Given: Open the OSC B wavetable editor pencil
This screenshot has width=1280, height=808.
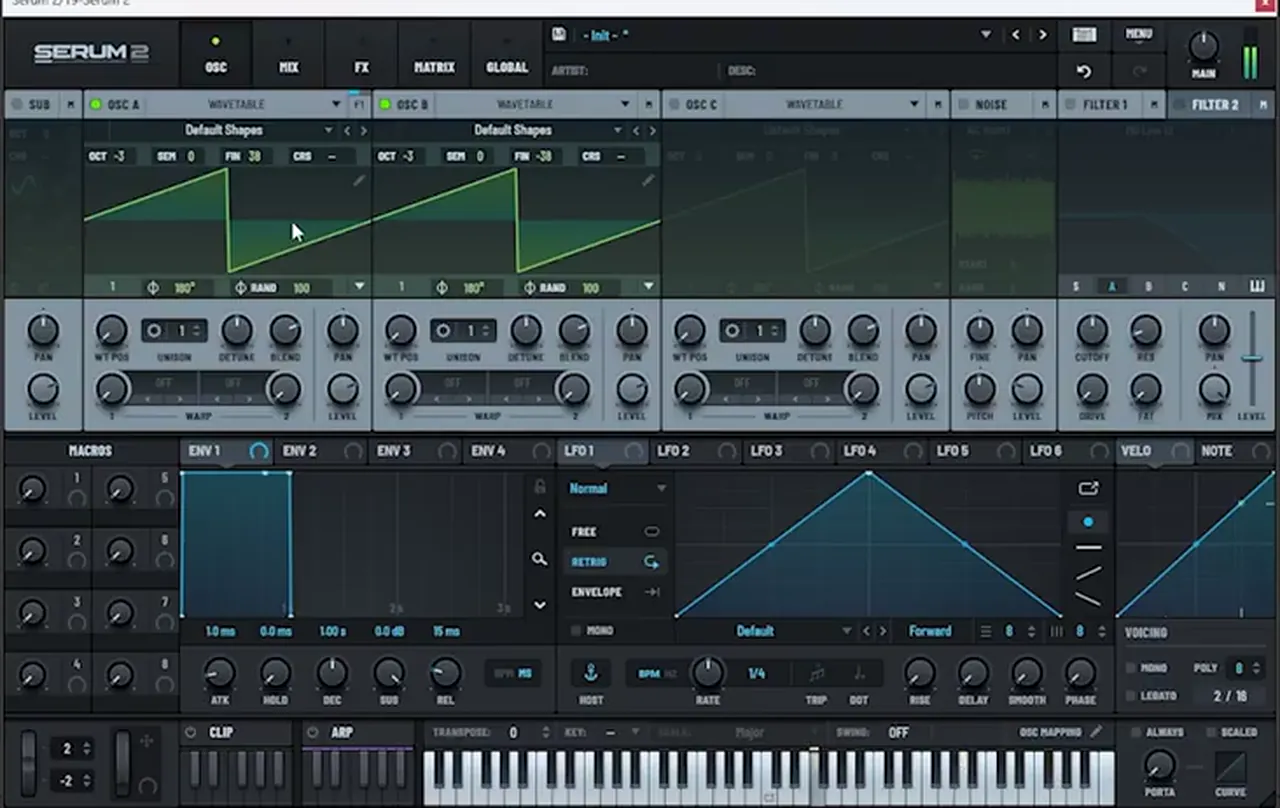Looking at the screenshot, I should coord(648,180).
